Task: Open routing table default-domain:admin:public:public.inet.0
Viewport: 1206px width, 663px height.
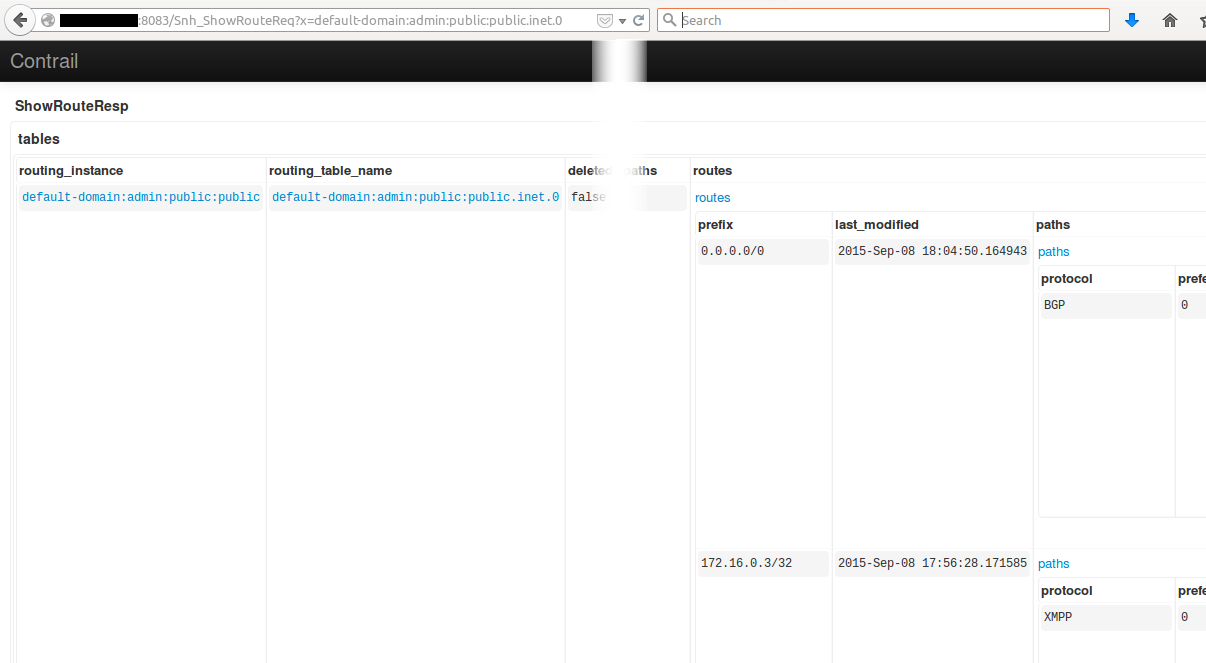Action: [x=415, y=197]
